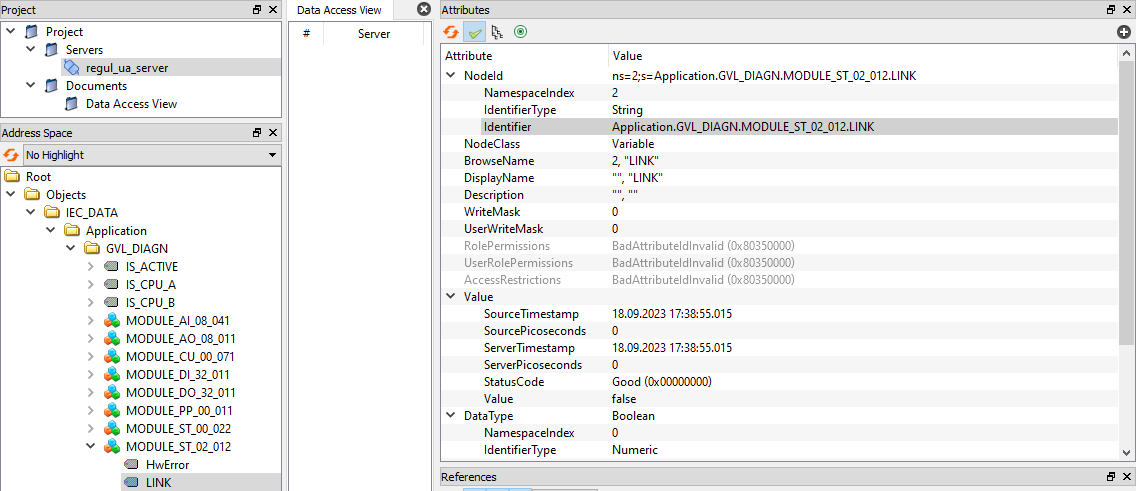Screen dimensions: 1136x491
Task: Refresh the Address Space with the orange icon
Action: (x=11, y=155)
